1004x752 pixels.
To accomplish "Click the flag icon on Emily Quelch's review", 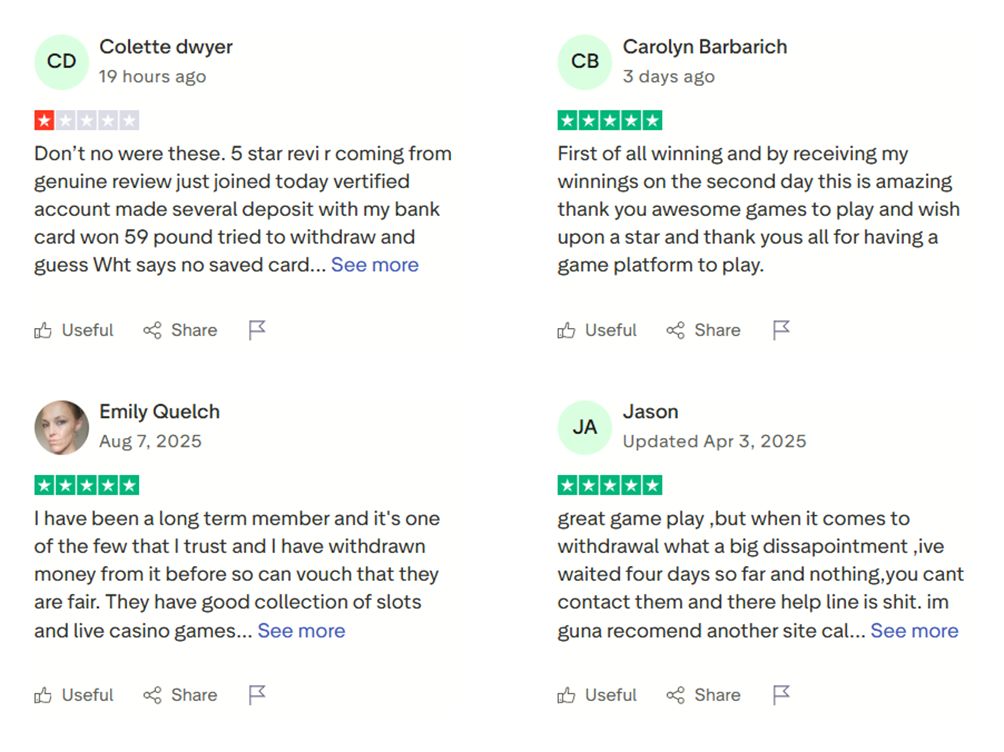I will (x=256, y=694).
